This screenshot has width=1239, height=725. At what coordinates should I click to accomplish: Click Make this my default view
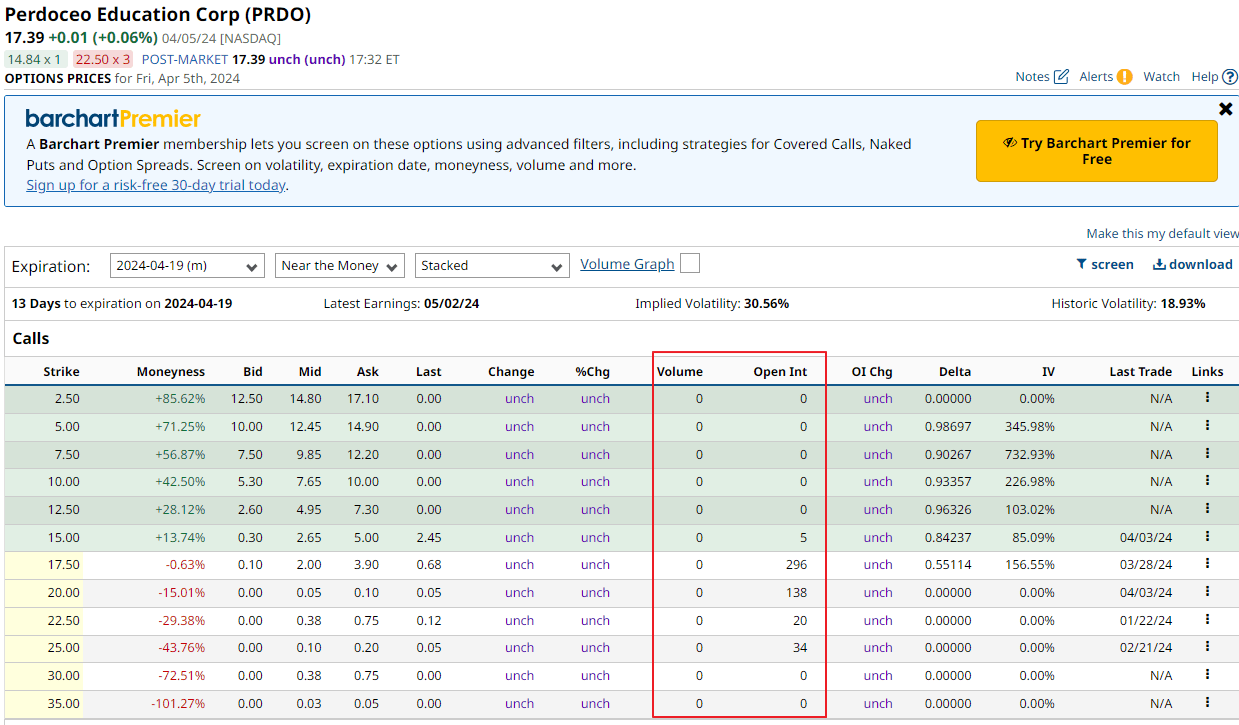[1162, 234]
